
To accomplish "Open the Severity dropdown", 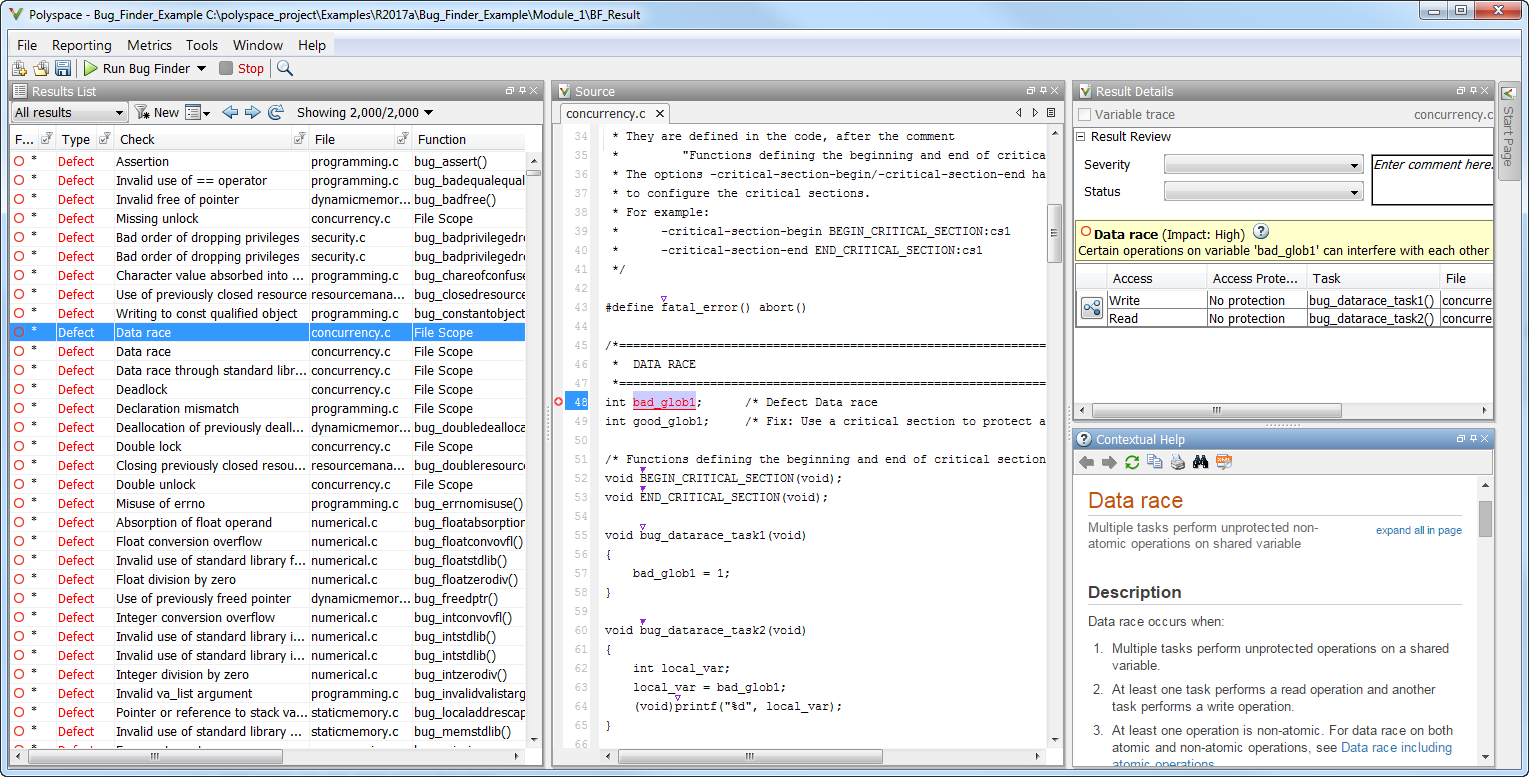I will (x=1264, y=165).
